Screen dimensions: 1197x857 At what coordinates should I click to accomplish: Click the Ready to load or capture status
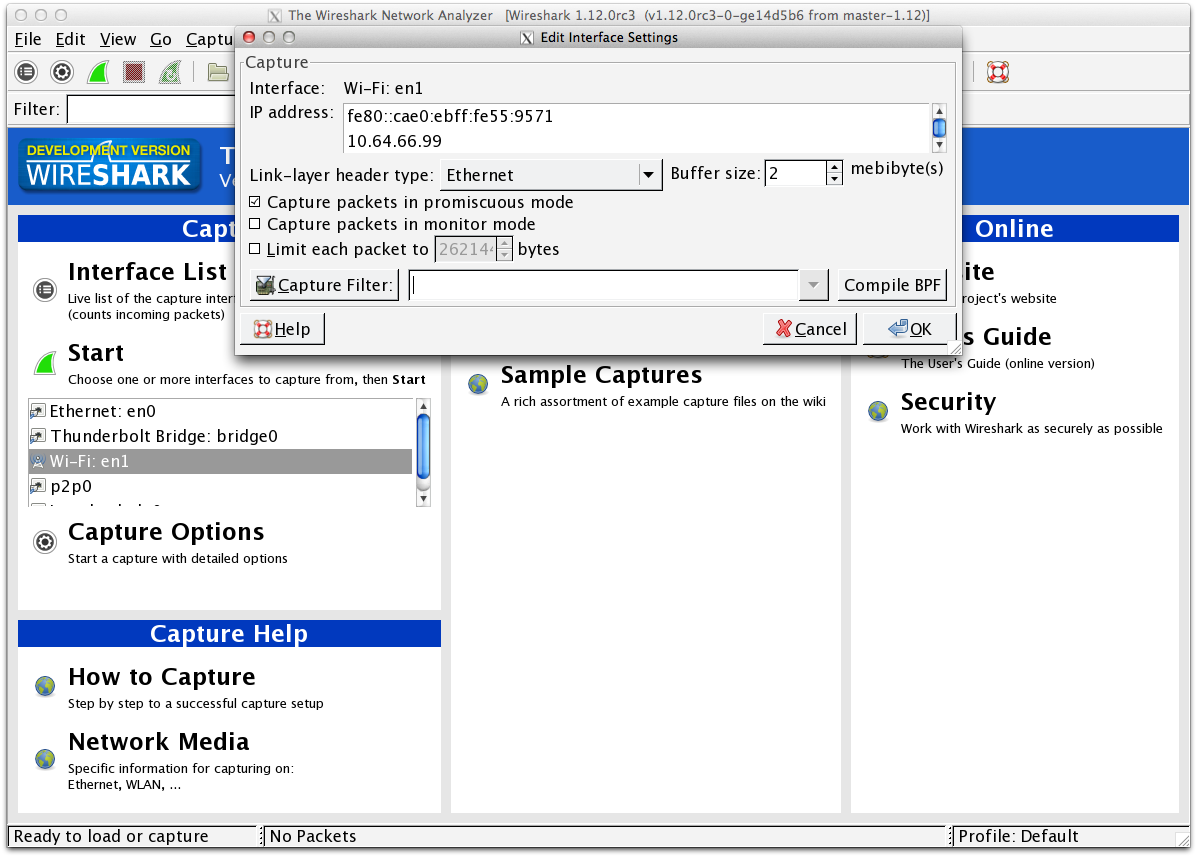tap(111, 836)
